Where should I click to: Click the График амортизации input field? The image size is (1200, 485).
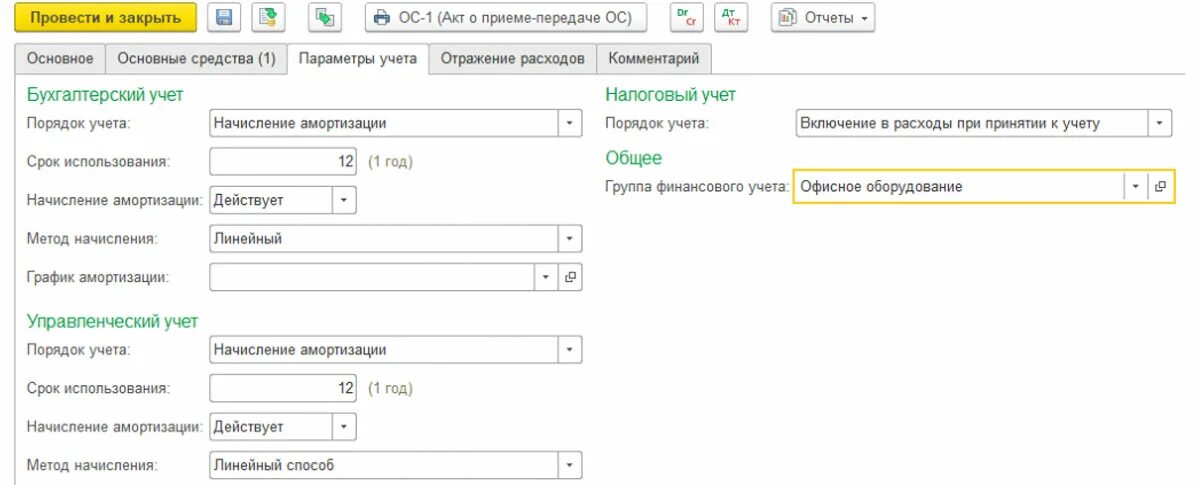point(372,277)
